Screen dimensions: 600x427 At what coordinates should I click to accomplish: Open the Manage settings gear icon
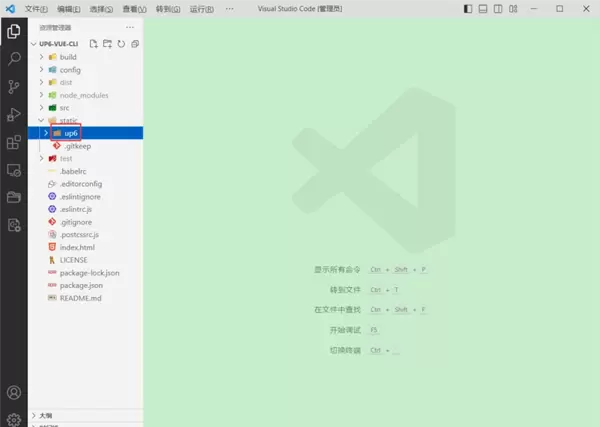pyautogui.click(x=14, y=419)
